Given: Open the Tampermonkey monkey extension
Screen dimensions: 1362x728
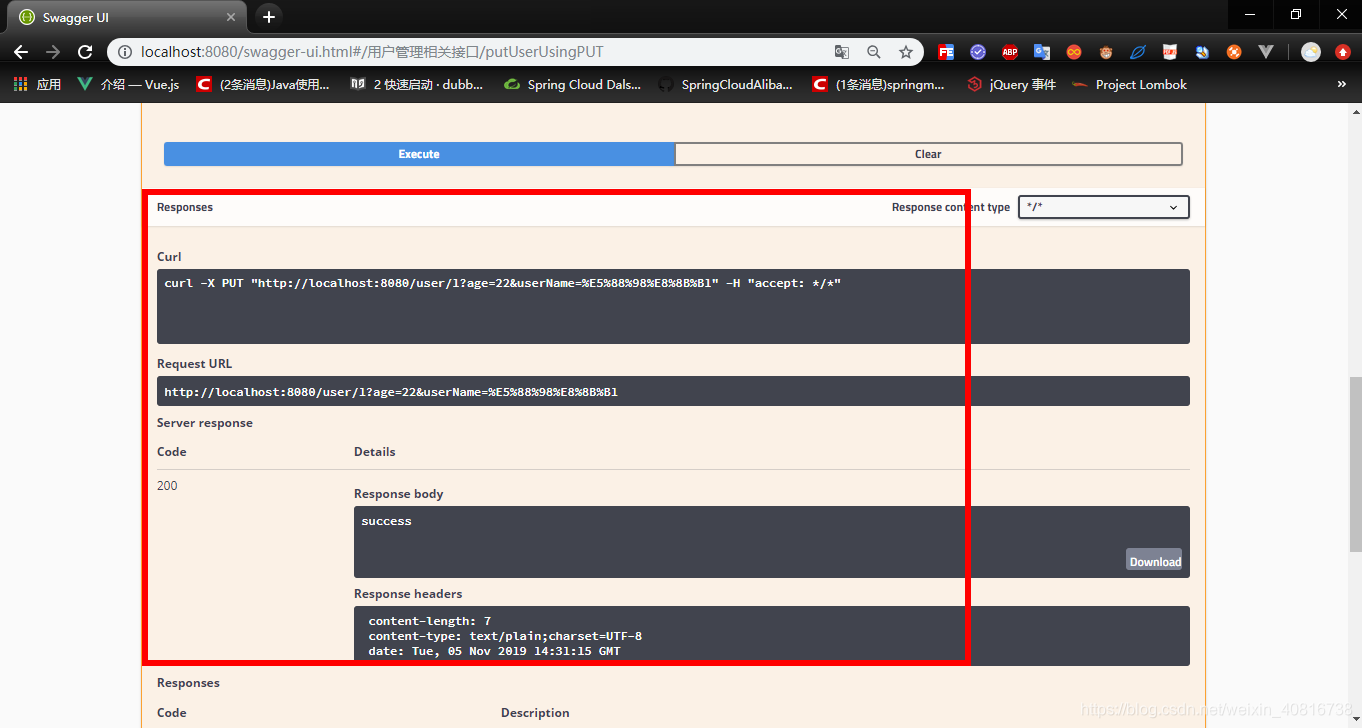Looking at the screenshot, I should coord(1106,52).
